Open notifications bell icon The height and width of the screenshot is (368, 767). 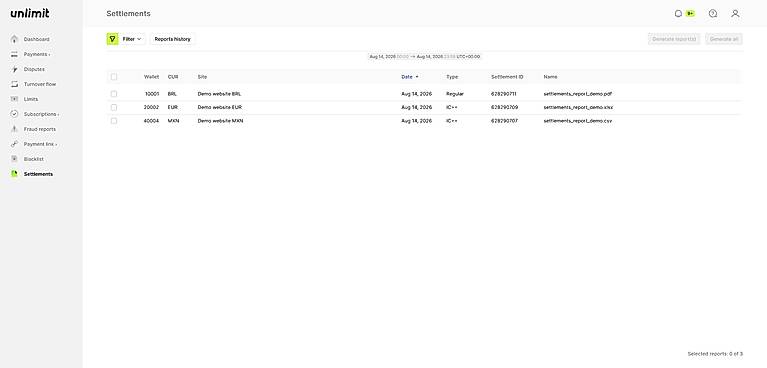click(678, 14)
